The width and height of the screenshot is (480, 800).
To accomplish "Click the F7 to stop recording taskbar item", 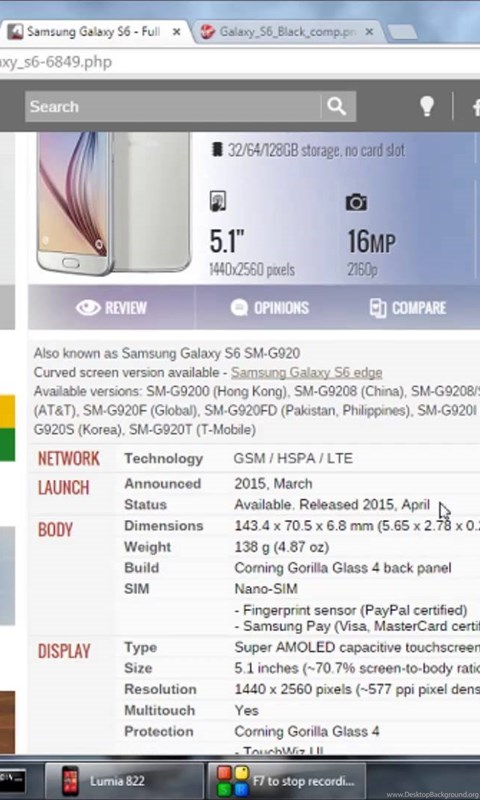I will (x=287, y=781).
